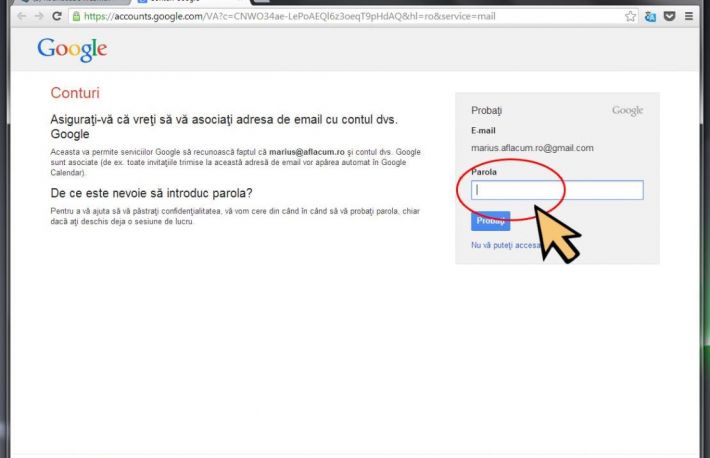Click the small Google logo in sign-in panel

pyautogui.click(x=627, y=111)
